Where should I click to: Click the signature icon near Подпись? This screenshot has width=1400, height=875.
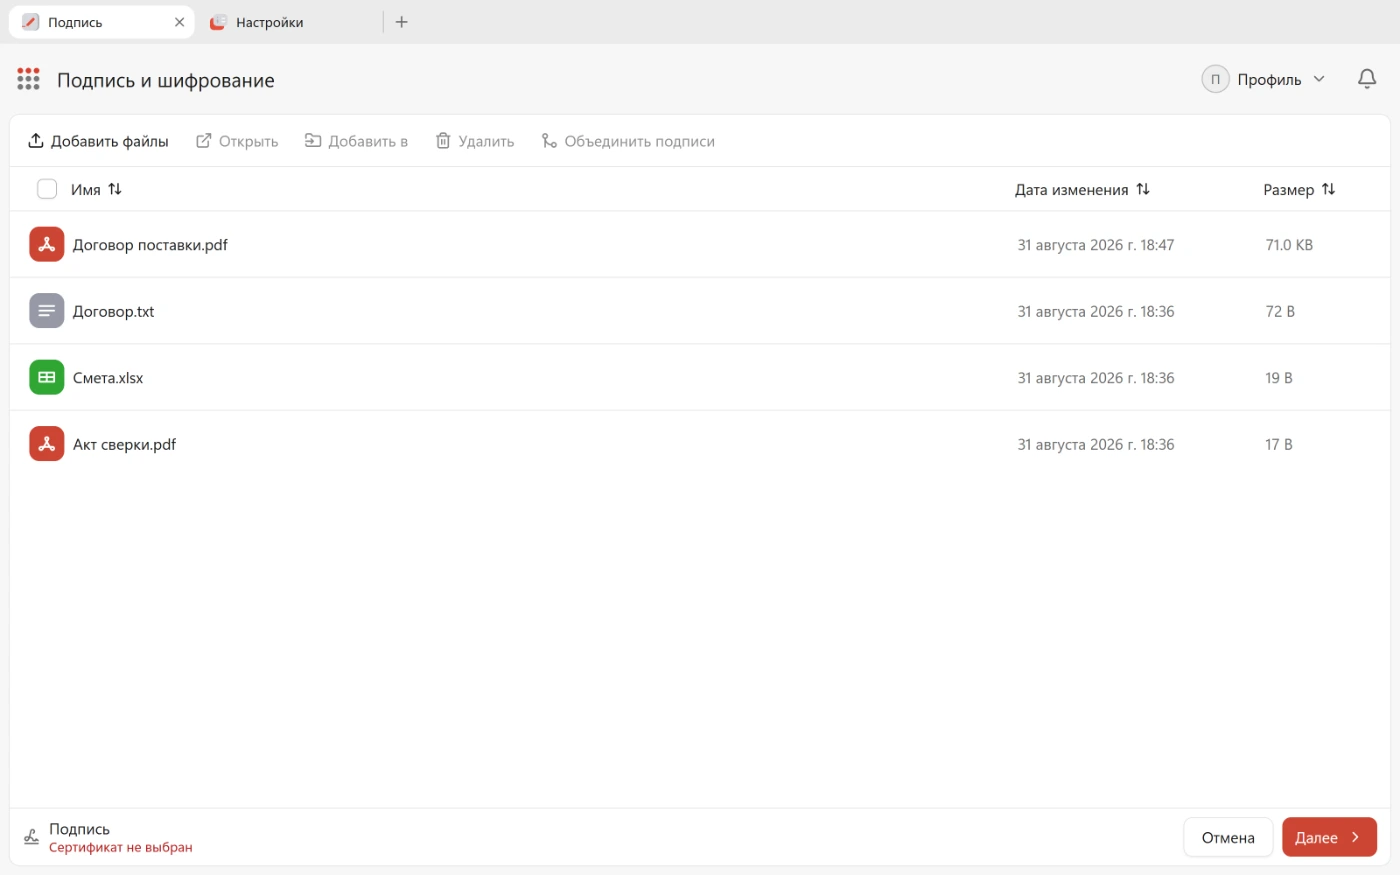pos(32,837)
